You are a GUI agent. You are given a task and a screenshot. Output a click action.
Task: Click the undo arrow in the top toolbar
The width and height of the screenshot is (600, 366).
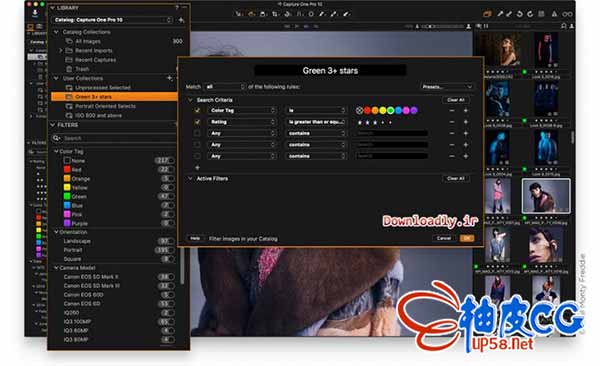[x=520, y=14]
